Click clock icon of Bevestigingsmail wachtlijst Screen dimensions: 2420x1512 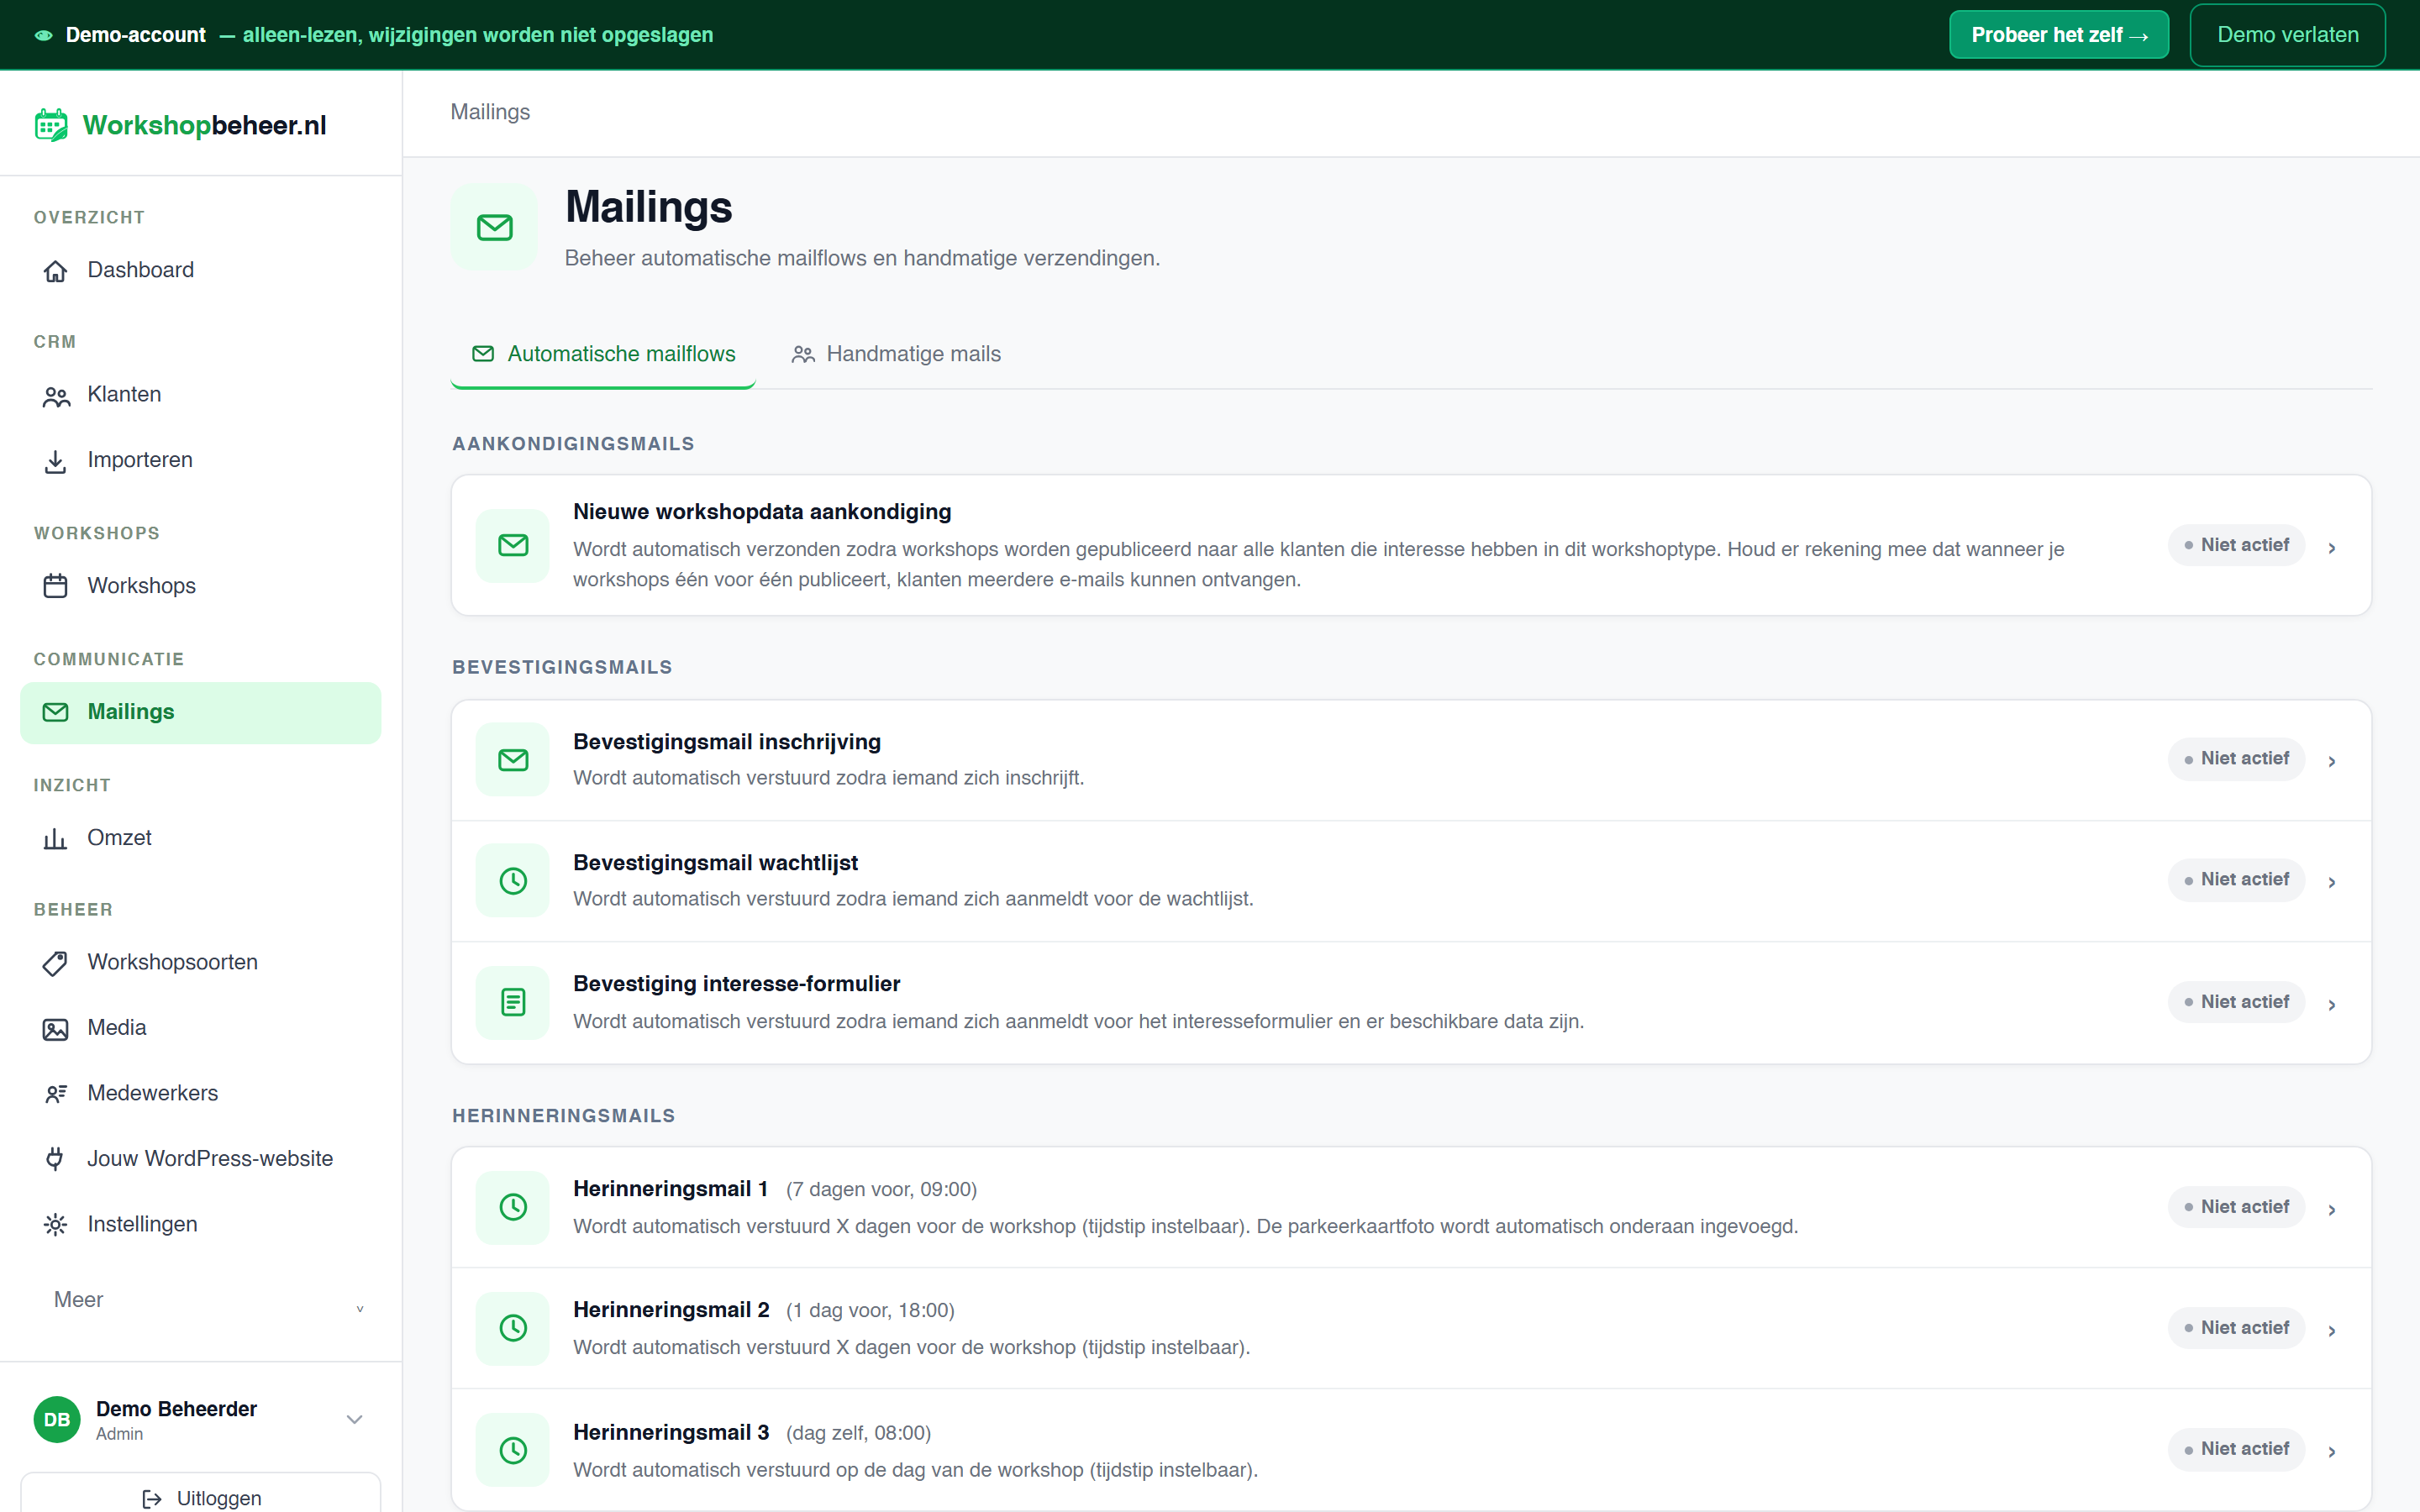point(513,881)
